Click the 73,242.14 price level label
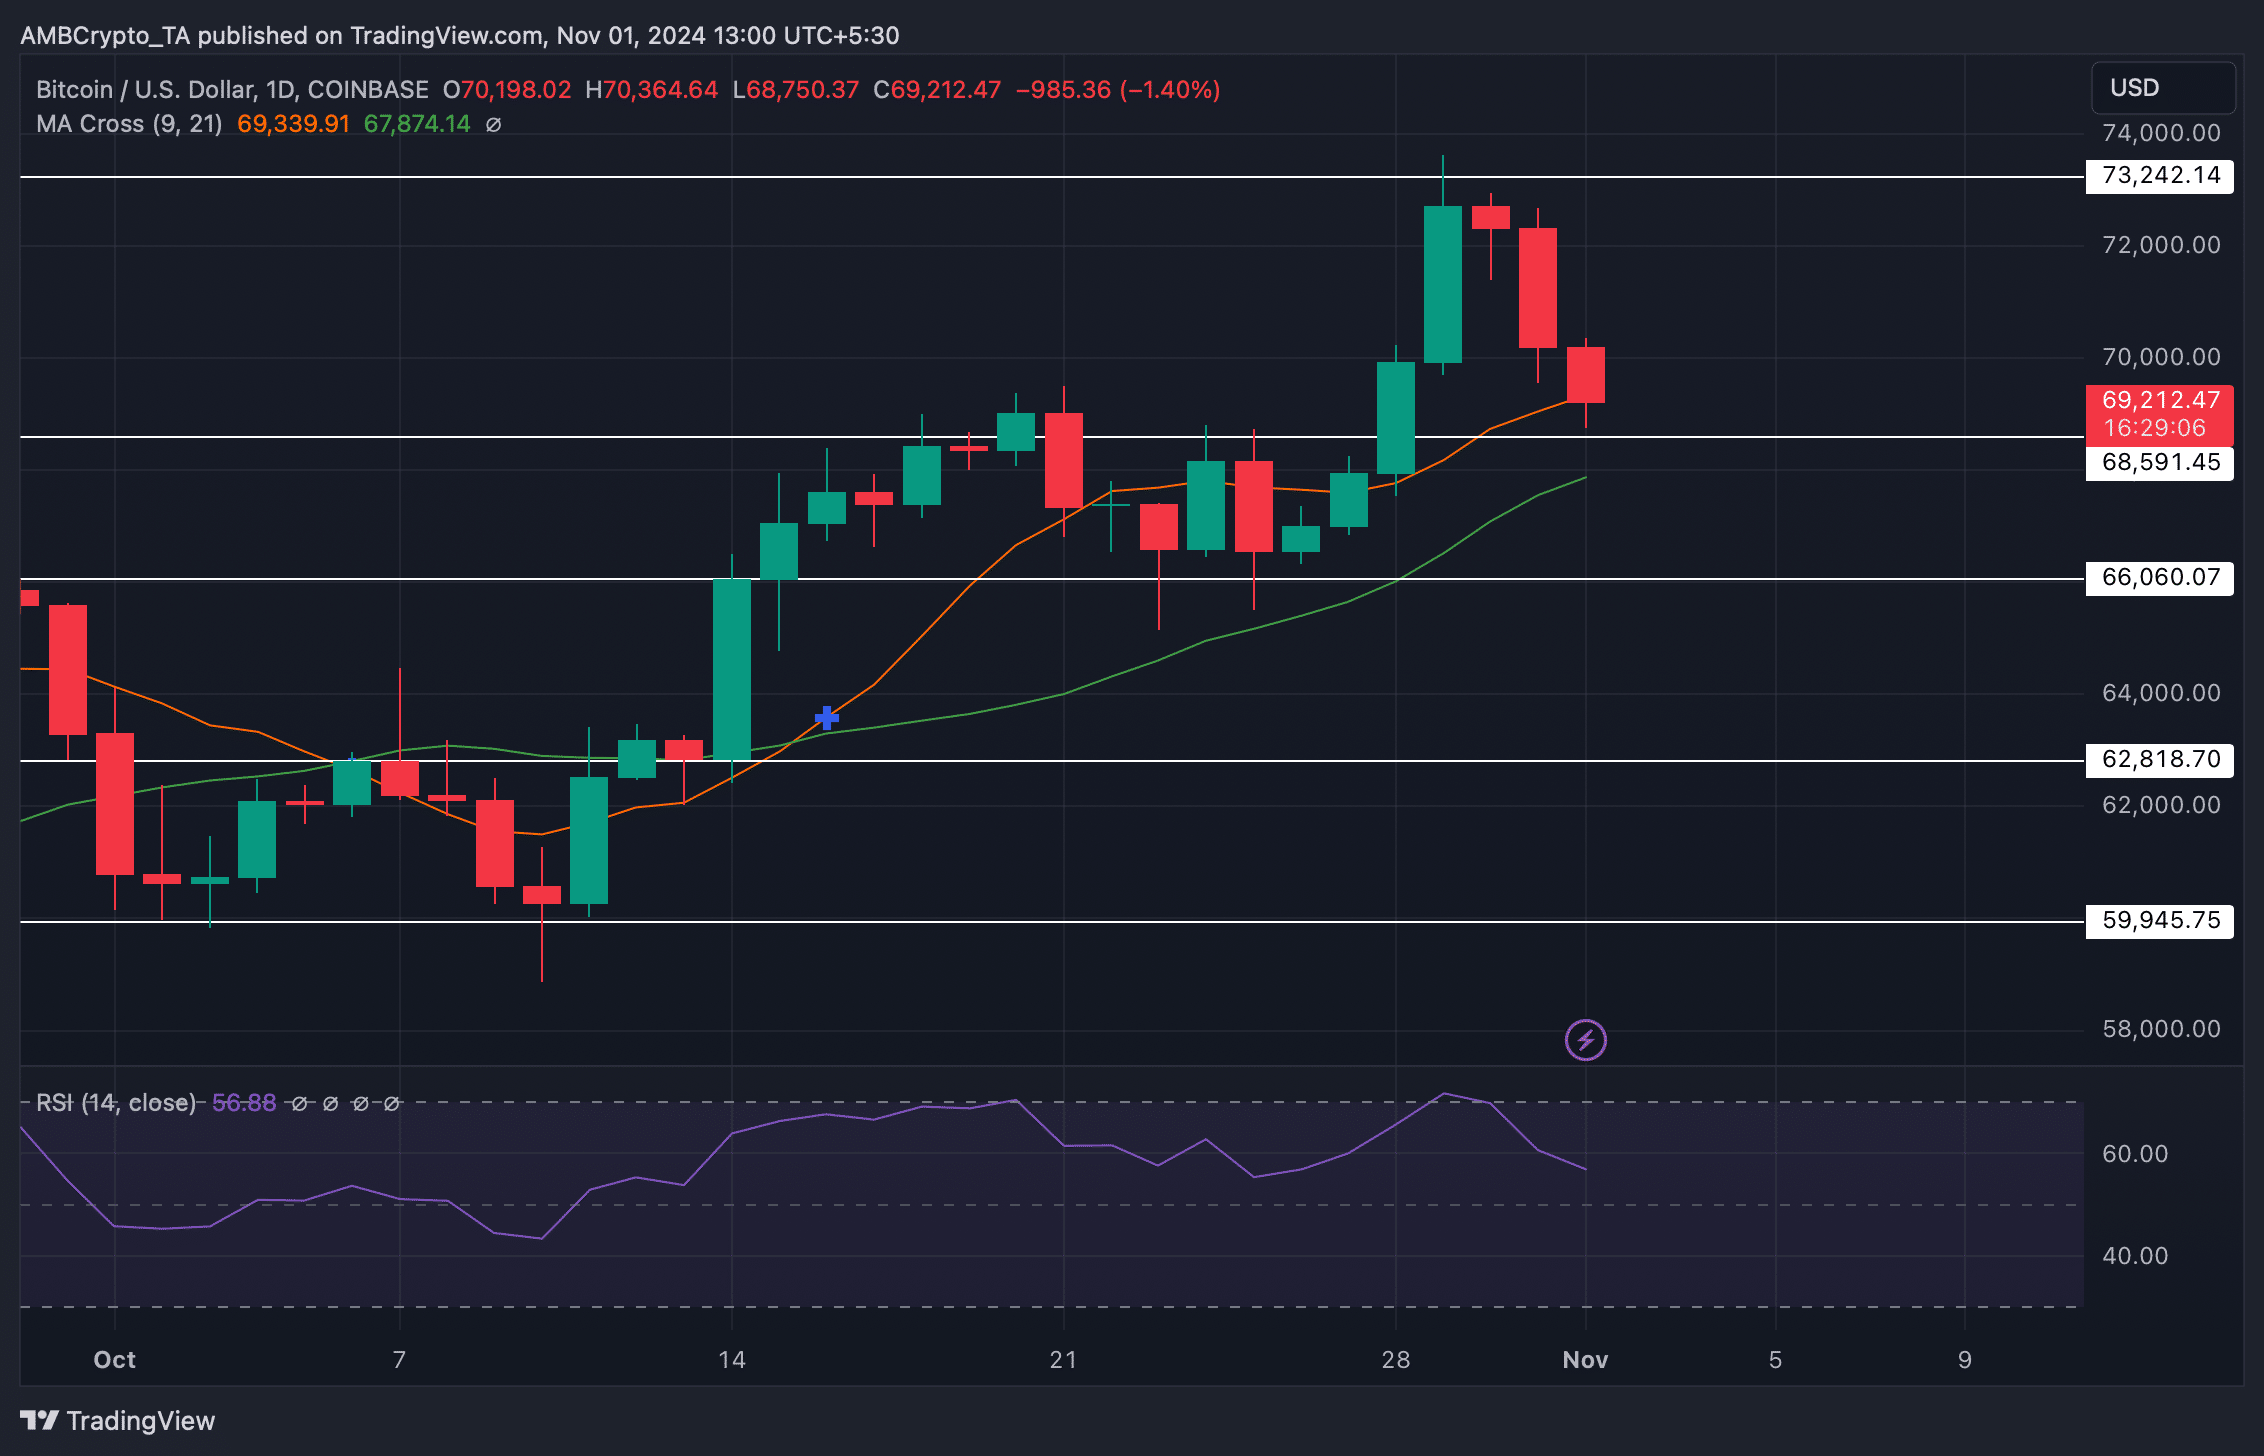The height and width of the screenshot is (1456, 2264). pos(2160,176)
